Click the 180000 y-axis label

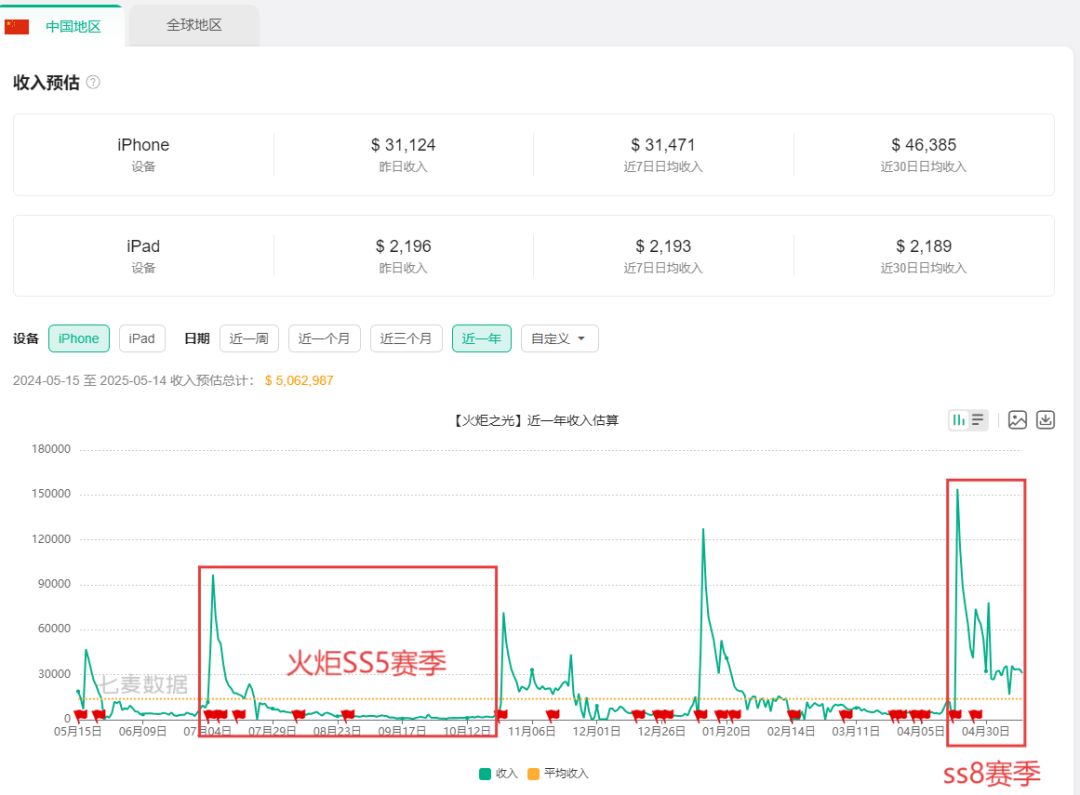[51, 448]
